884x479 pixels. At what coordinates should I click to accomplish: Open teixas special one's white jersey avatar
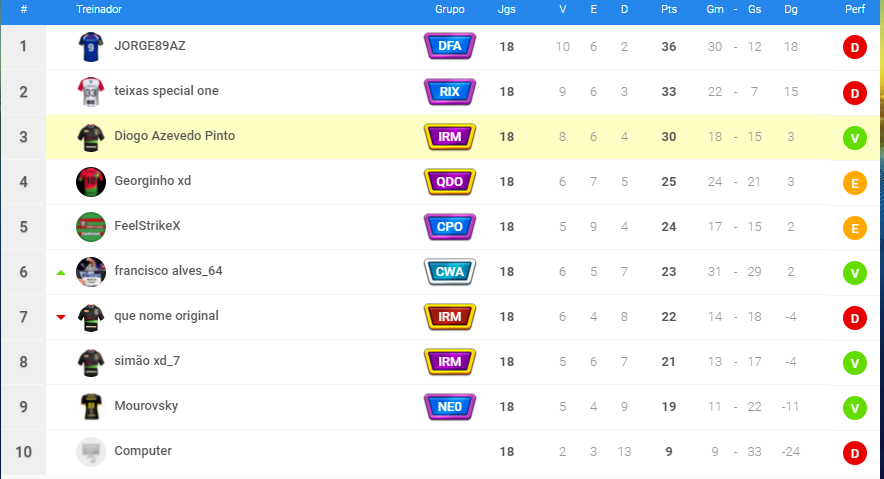pyautogui.click(x=91, y=92)
